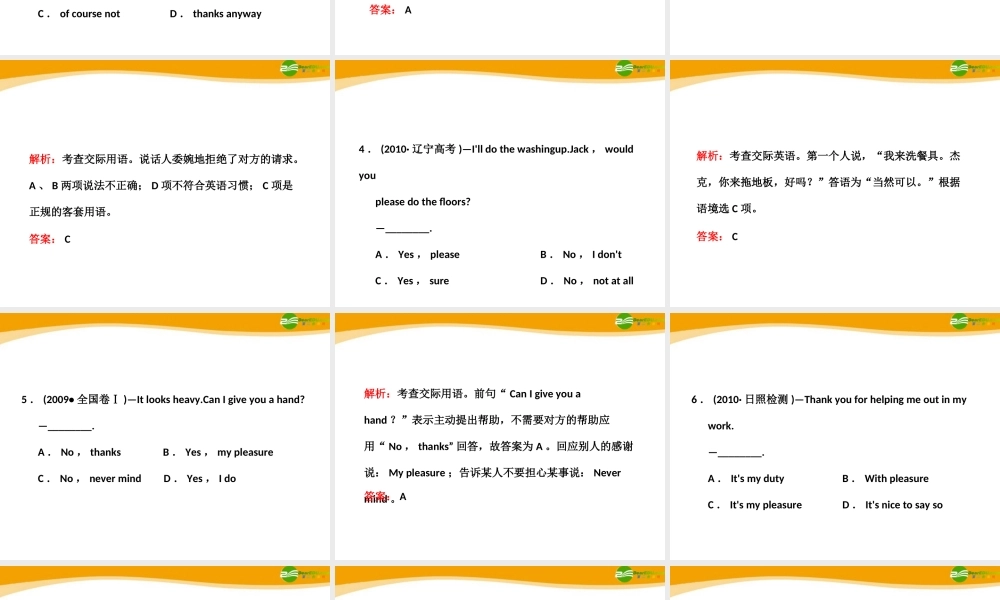Select option 'B. Yes, my pleasure'
This screenshot has width=1000, height=600.
pos(218,452)
